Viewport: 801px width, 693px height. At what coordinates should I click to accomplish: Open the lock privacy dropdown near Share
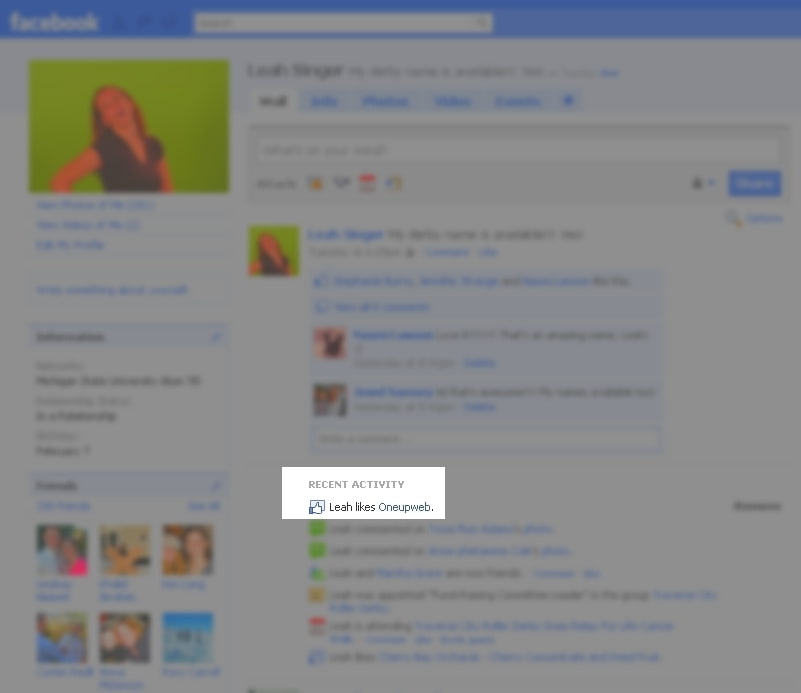pos(703,183)
